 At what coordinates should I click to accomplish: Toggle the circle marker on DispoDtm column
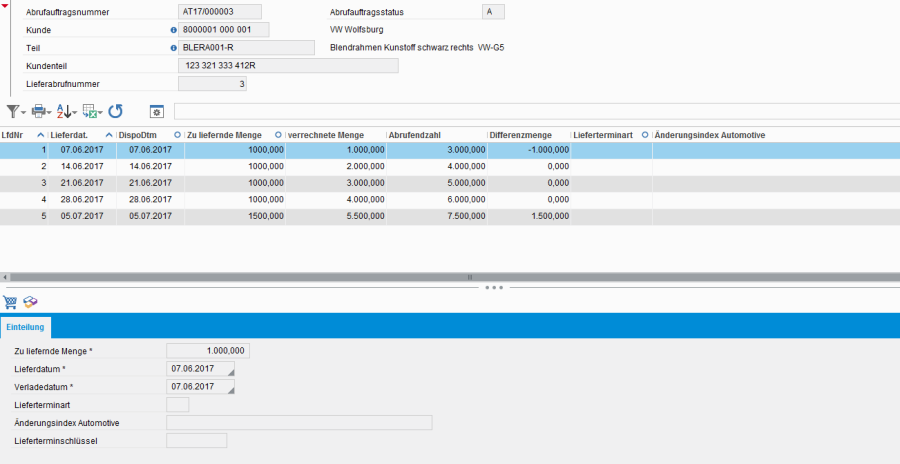click(177, 134)
